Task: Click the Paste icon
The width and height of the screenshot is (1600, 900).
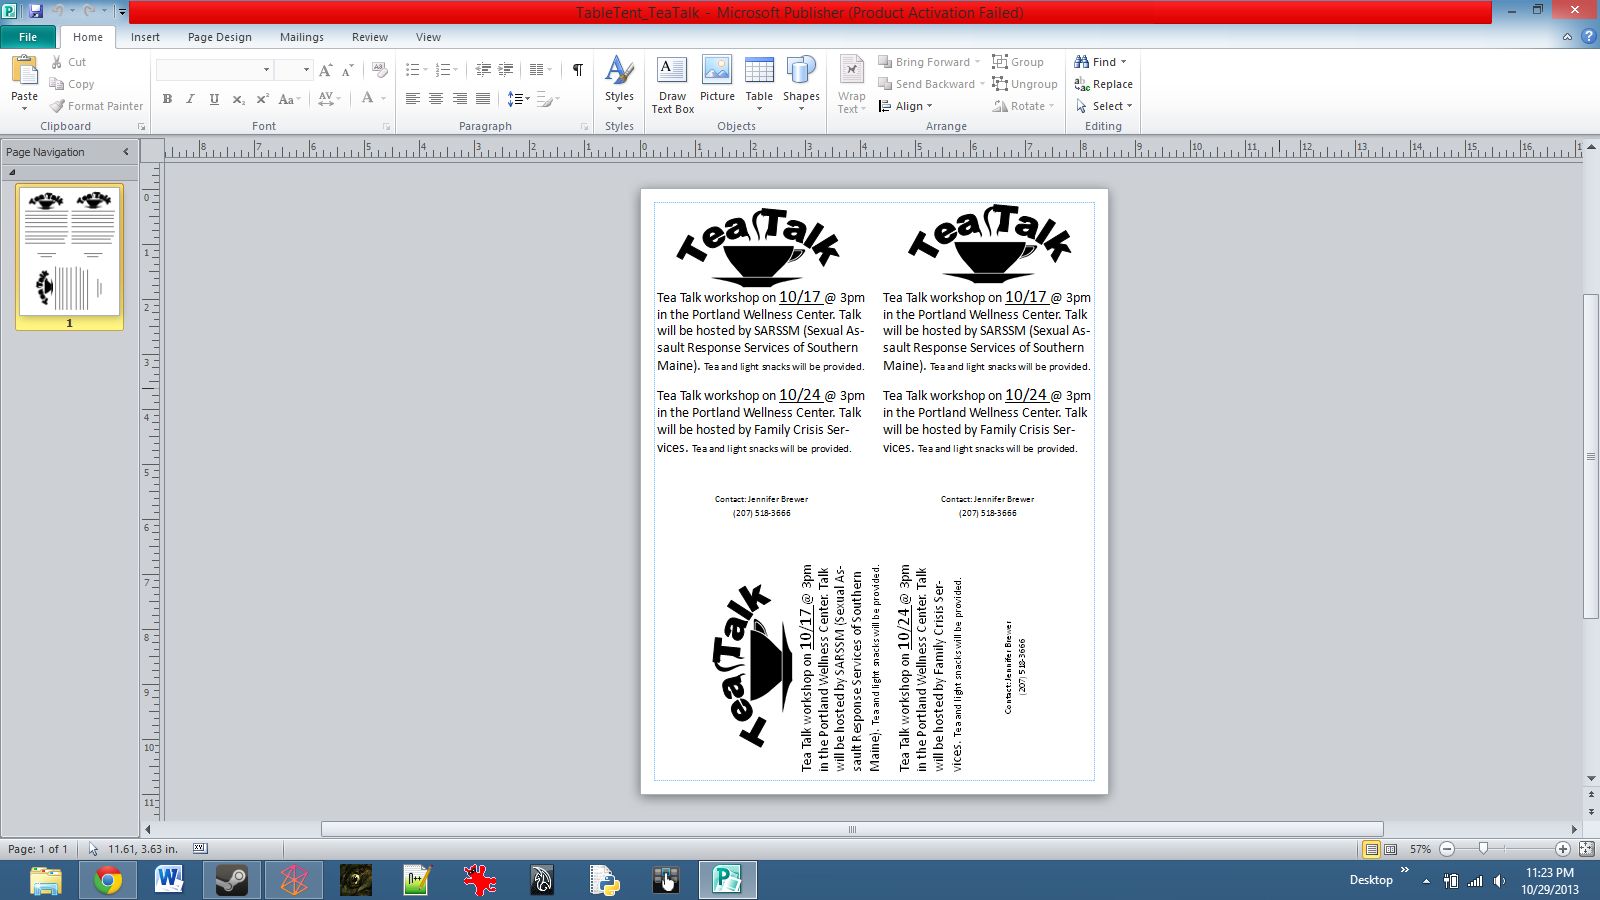Action: [x=24, y=70]
